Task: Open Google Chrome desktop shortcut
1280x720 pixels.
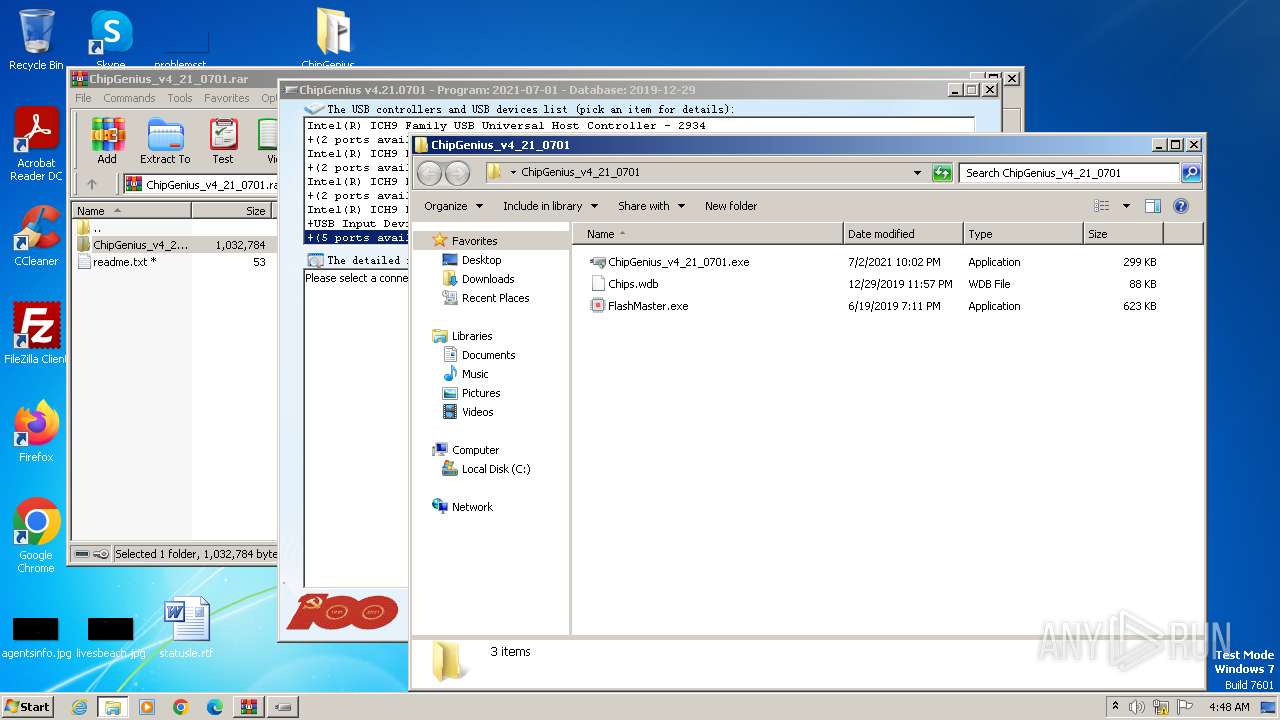Action: [36, 535]
